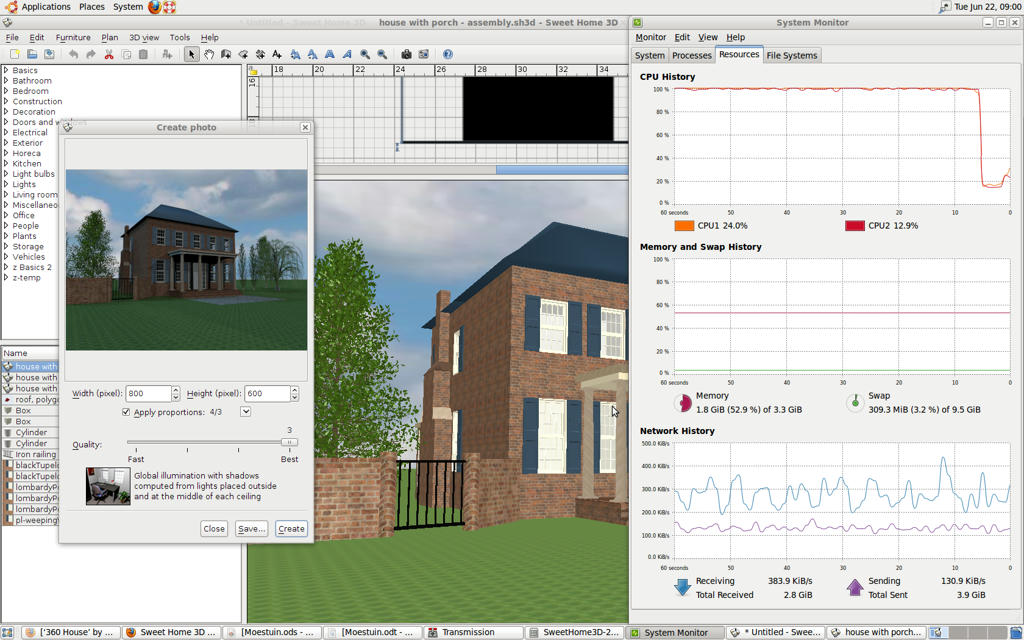Expand the Vehicles catalog category
The image size is (1024, 640).
pyautogui.click(x=6, y=257)
